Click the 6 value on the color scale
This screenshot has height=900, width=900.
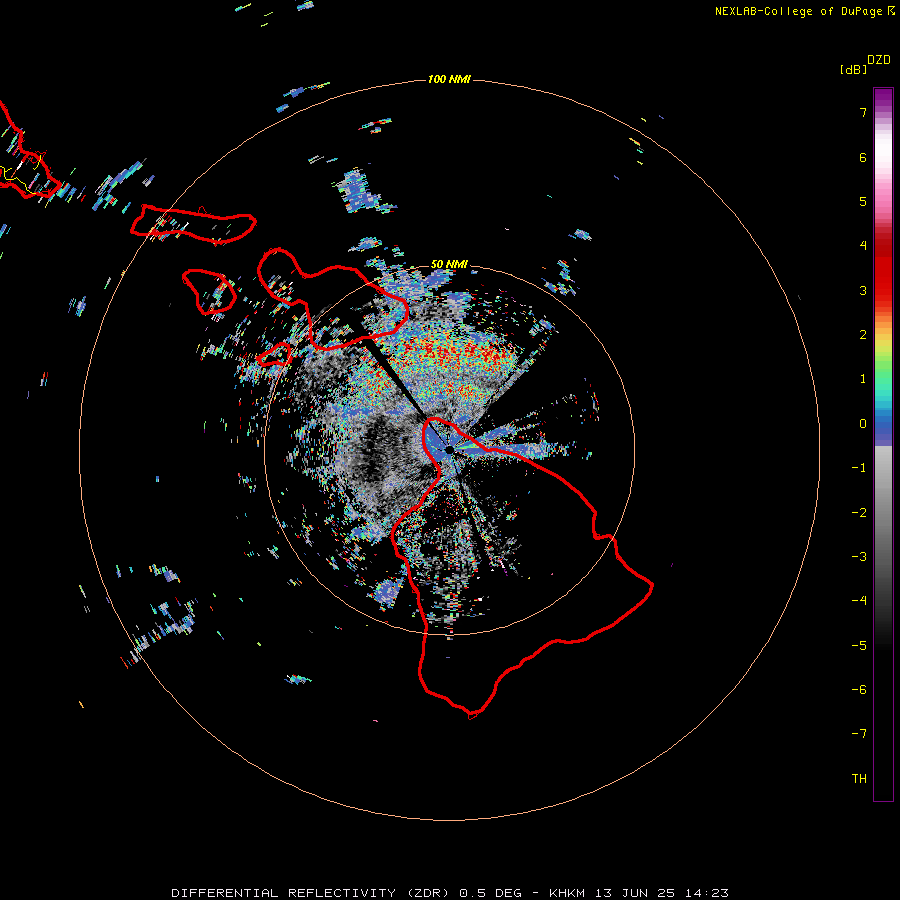tap(863, 157)
